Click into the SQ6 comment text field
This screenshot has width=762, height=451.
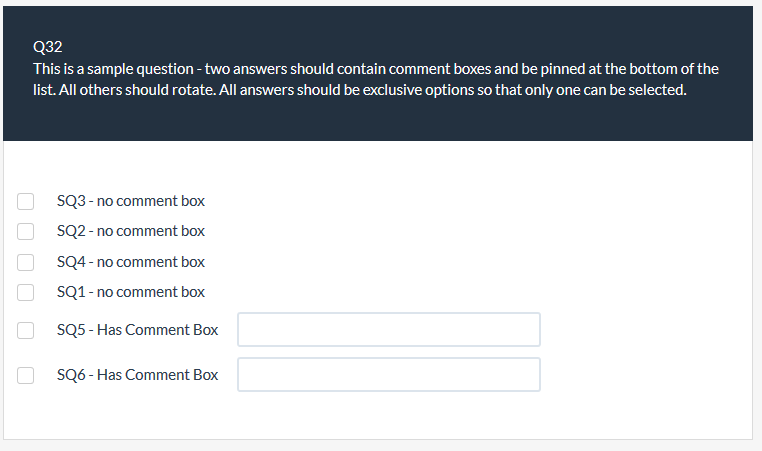click(389, 375)
